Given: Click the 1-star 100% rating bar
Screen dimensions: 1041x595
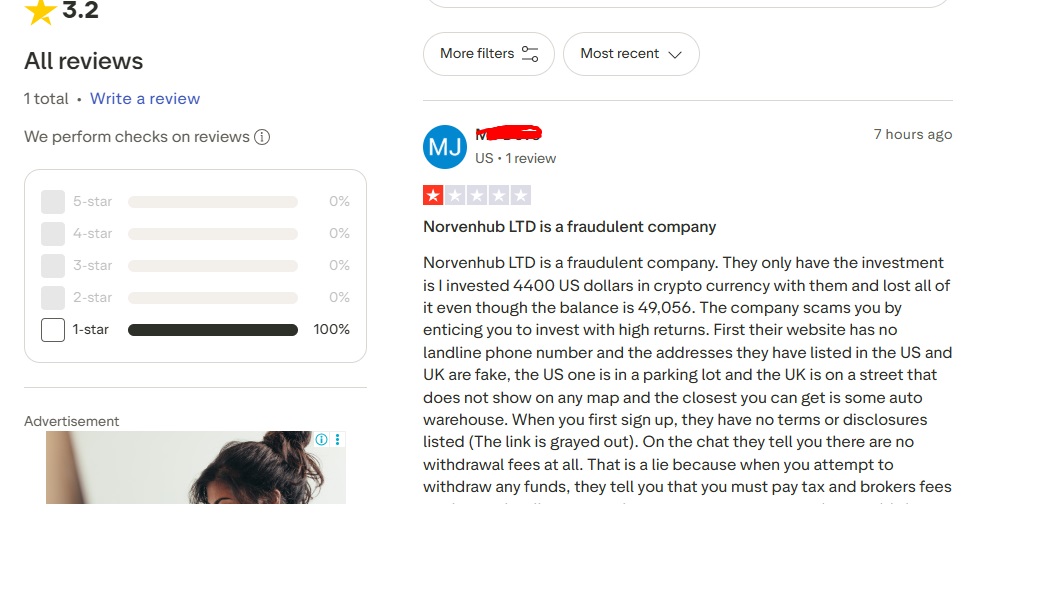Looking at the screenshot, I should click(x=213, y=330).
